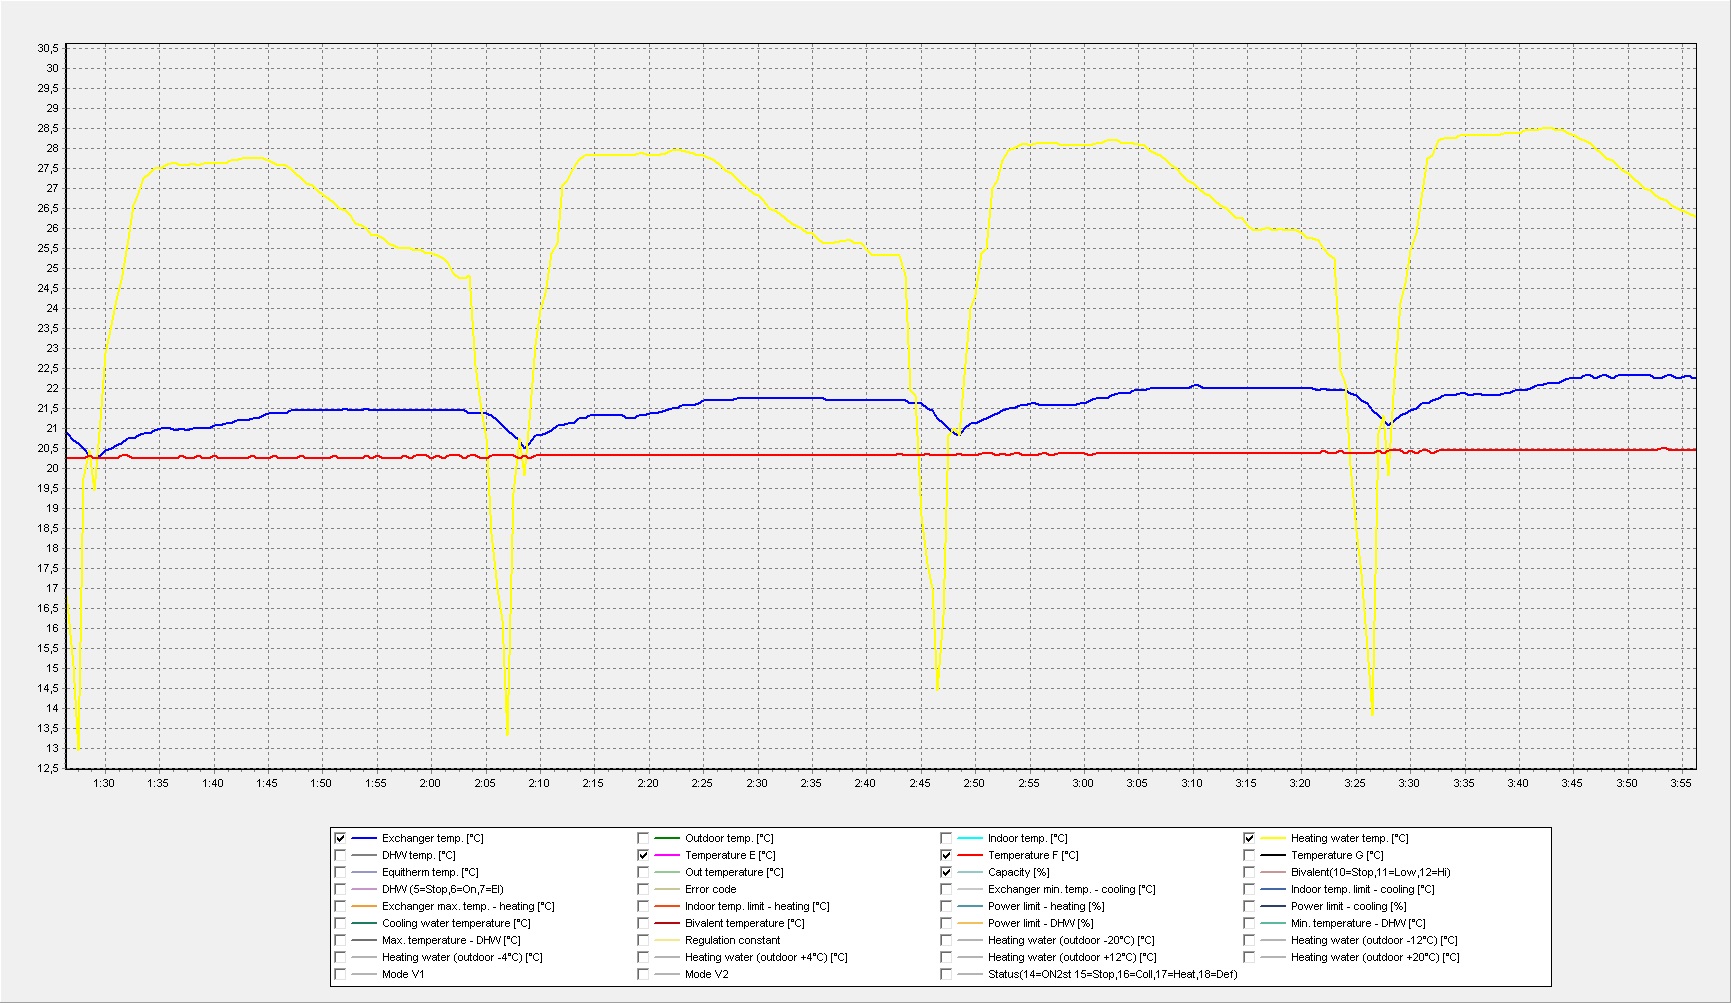Click the 3:55 time axis label

[x=1681, y=783]
